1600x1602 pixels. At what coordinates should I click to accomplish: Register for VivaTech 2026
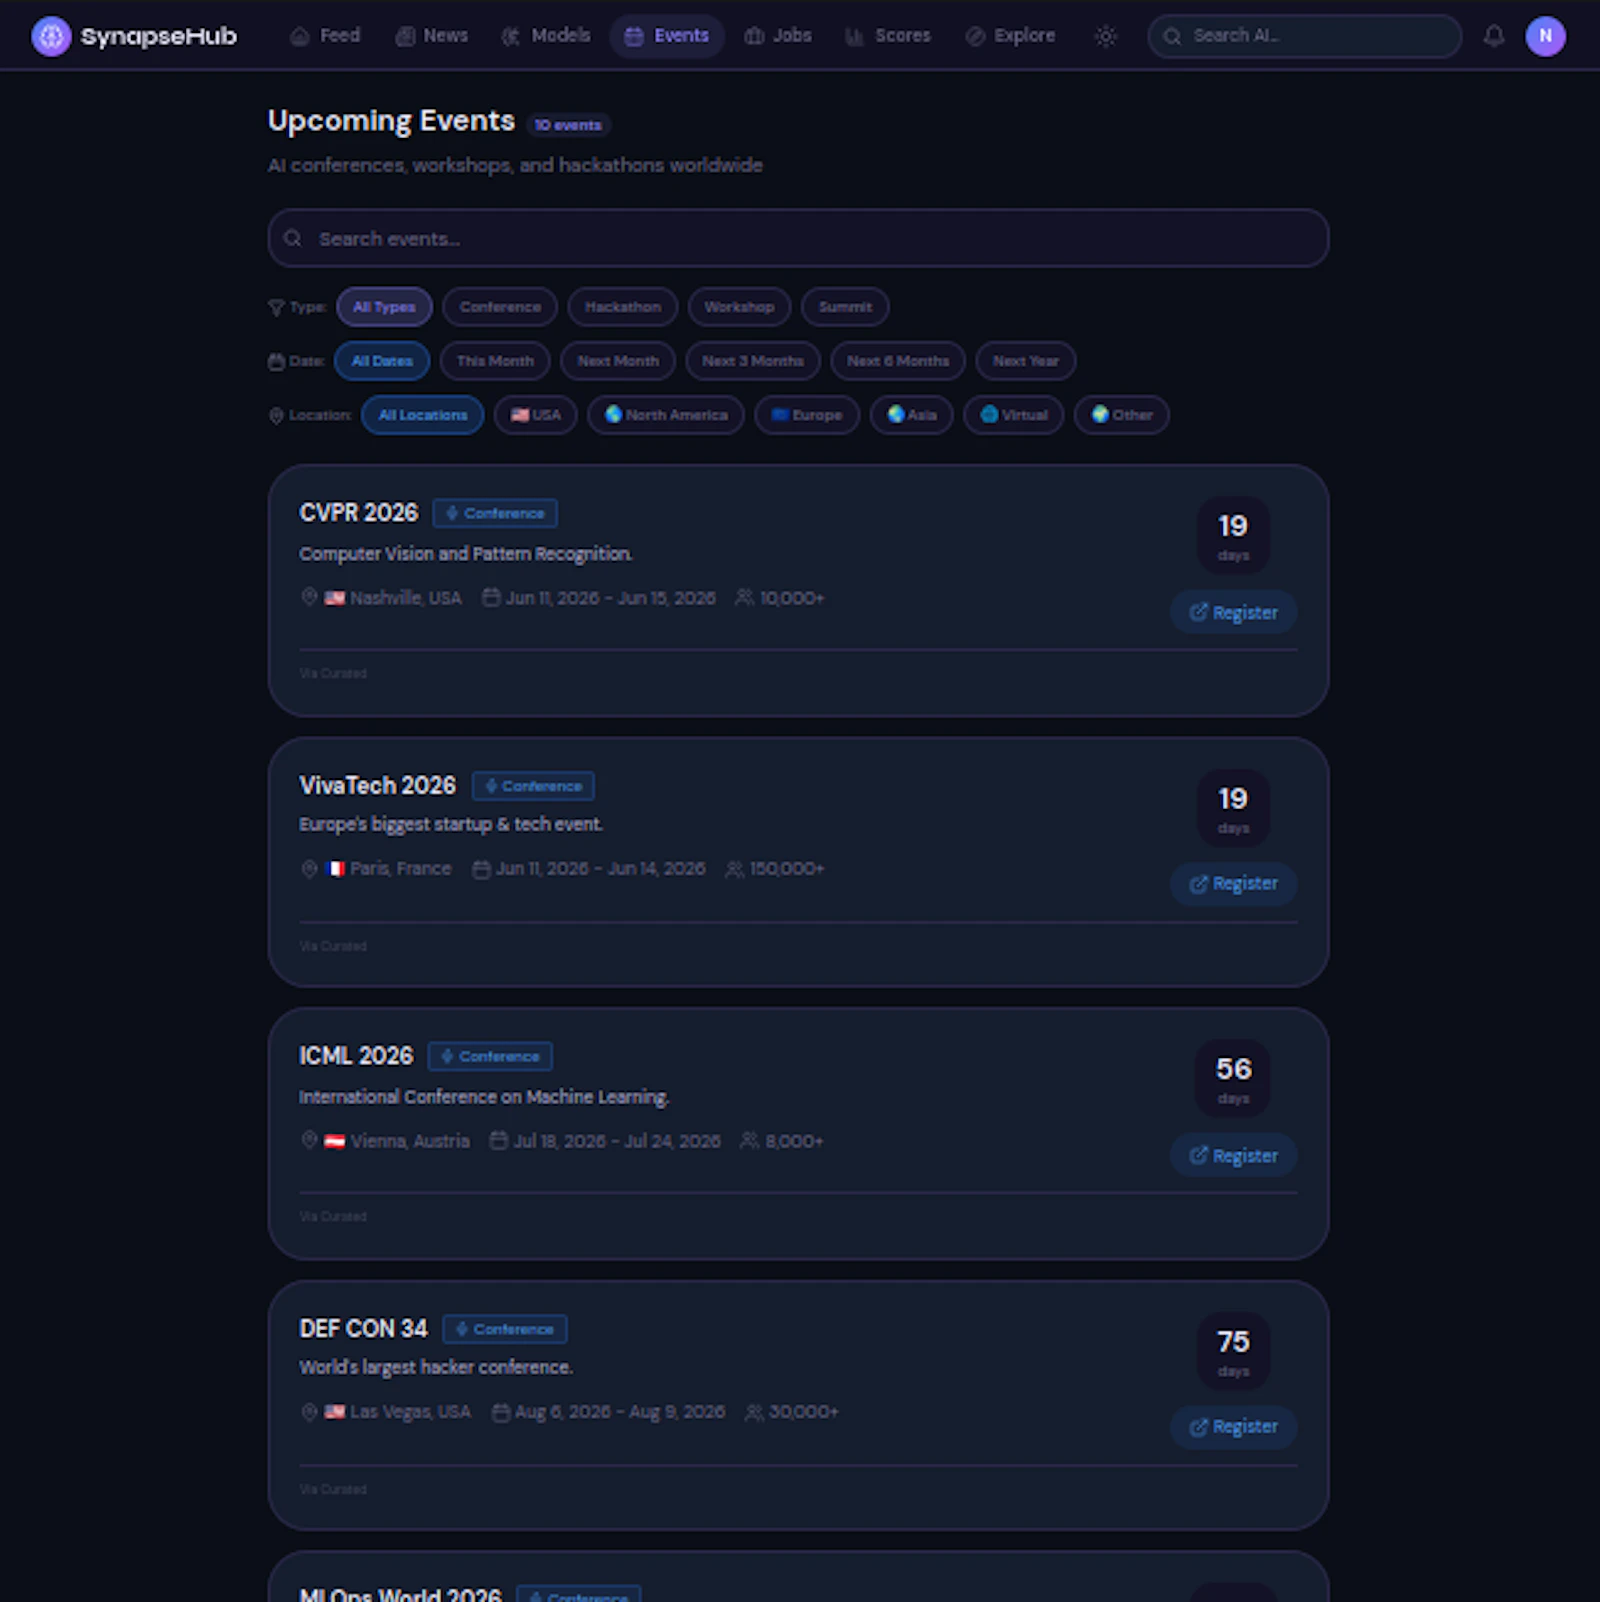[1234, 884]
